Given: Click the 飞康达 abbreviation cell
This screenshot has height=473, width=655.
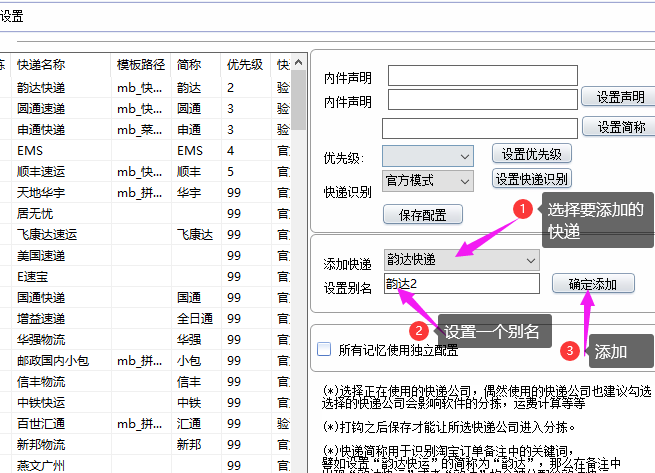Looking at the screenshot, I should coord(195,234).
